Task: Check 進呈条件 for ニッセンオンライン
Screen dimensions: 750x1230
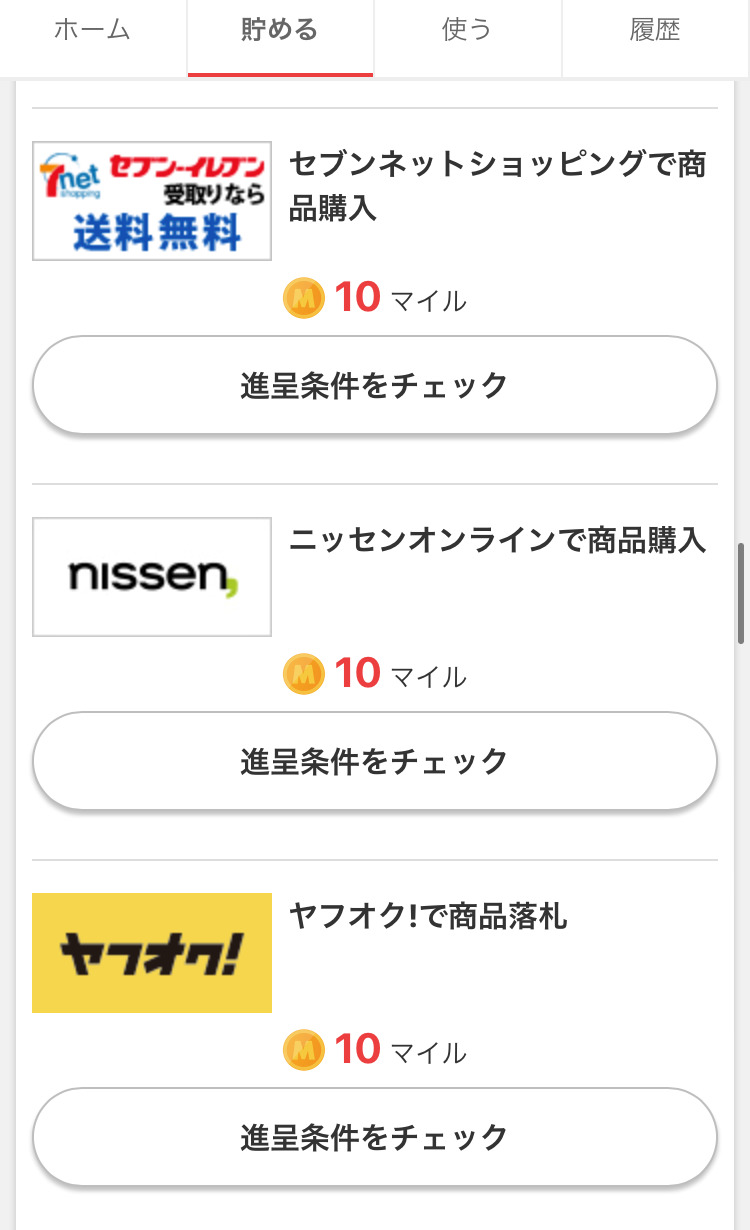Action: click(375, 762)
